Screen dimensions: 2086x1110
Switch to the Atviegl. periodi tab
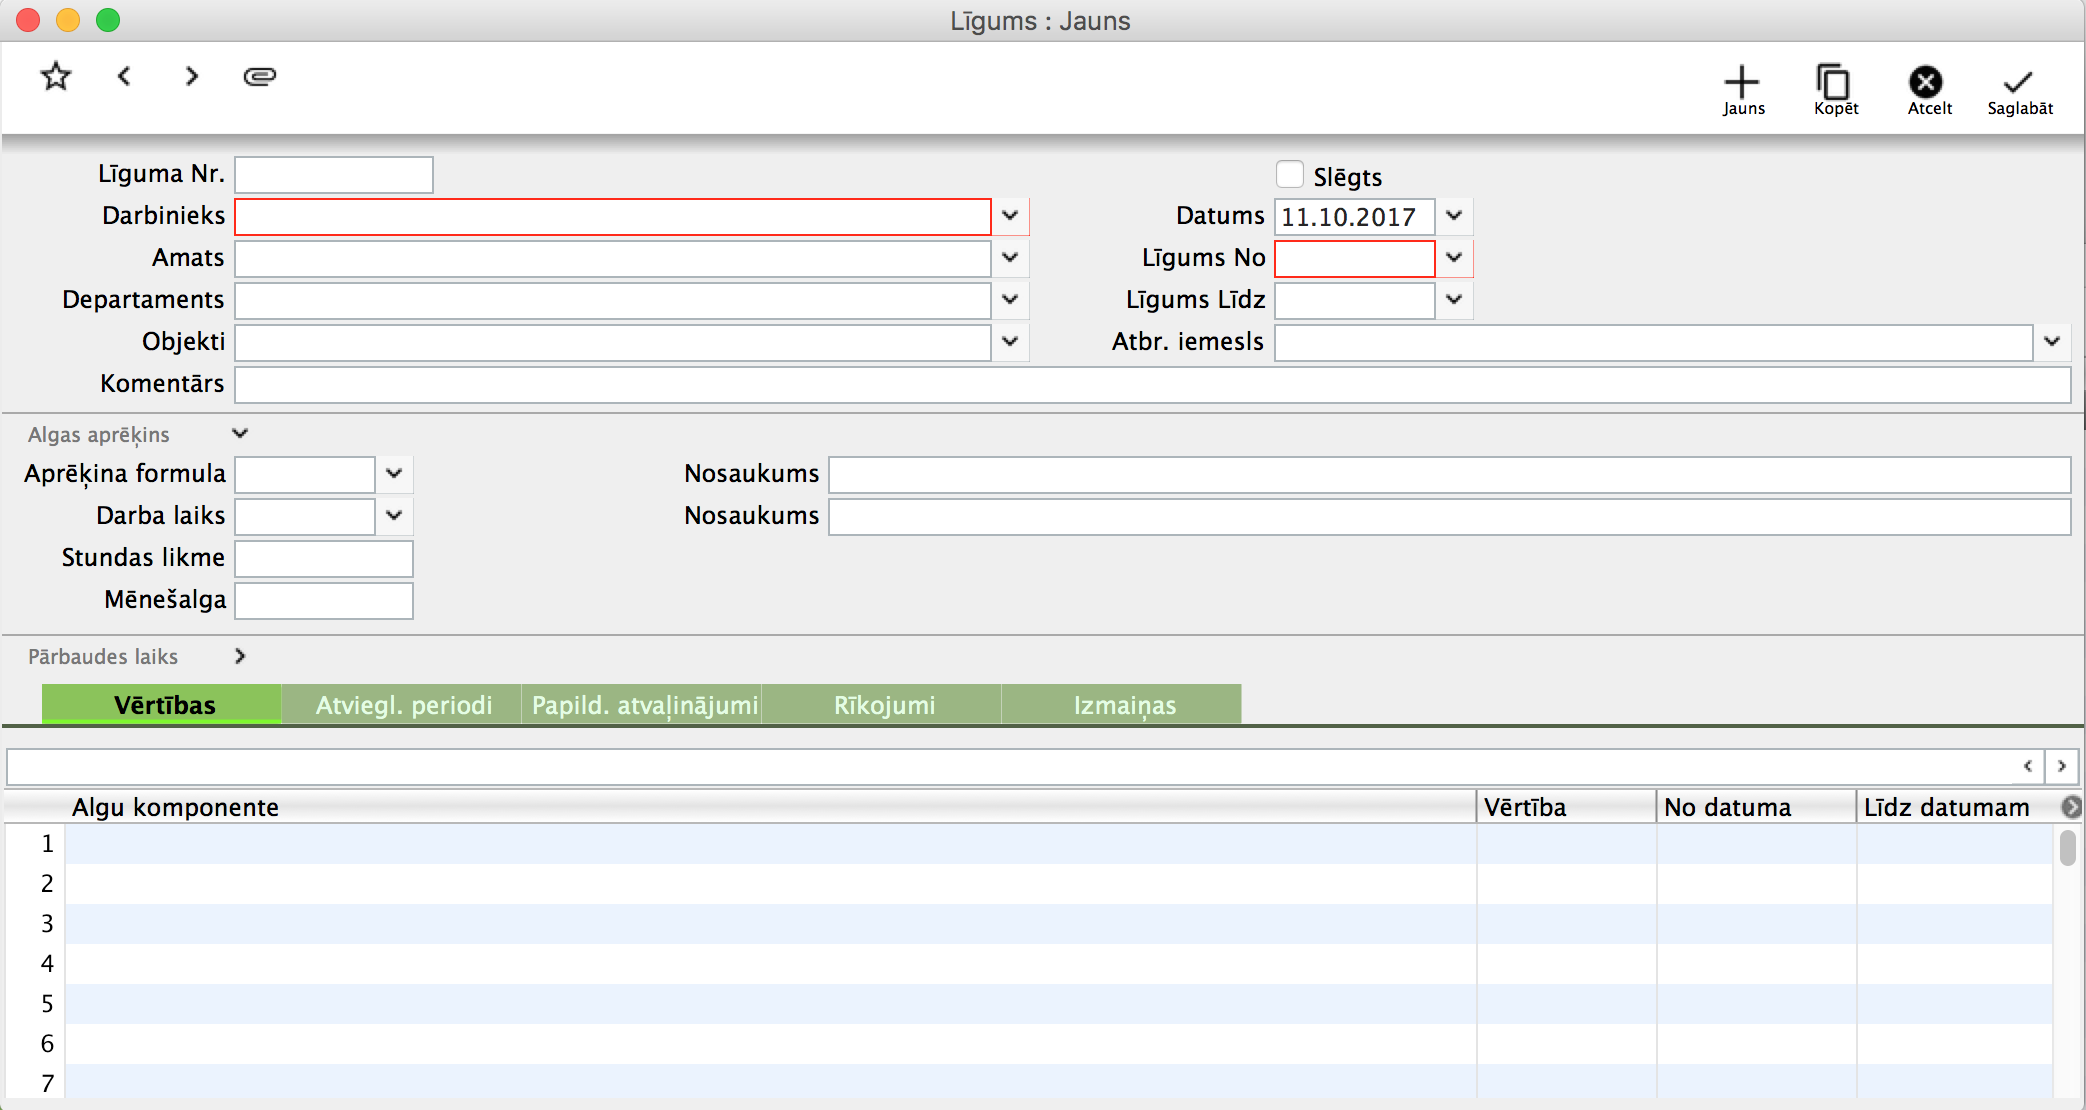403,705
